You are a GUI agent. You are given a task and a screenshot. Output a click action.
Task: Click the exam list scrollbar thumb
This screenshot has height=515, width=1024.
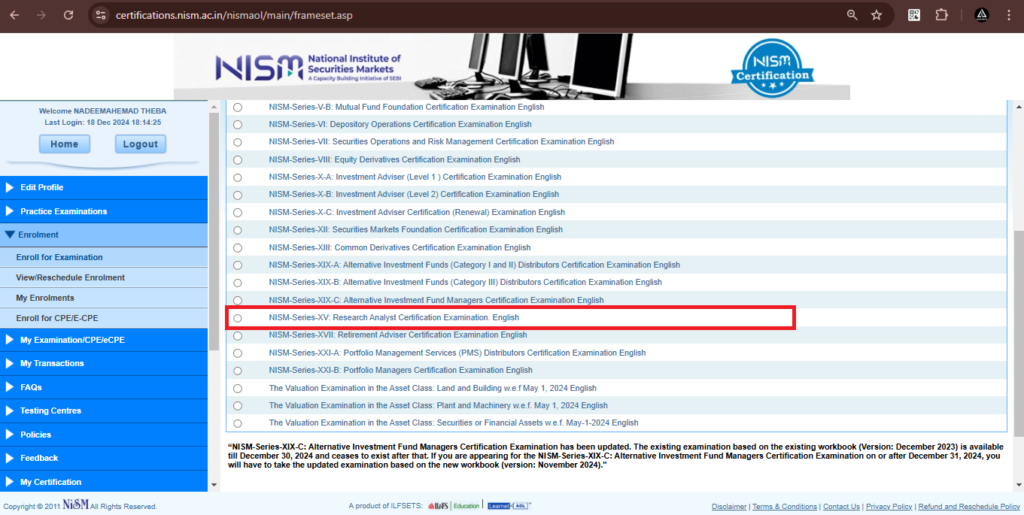(x=1019, y=334)
